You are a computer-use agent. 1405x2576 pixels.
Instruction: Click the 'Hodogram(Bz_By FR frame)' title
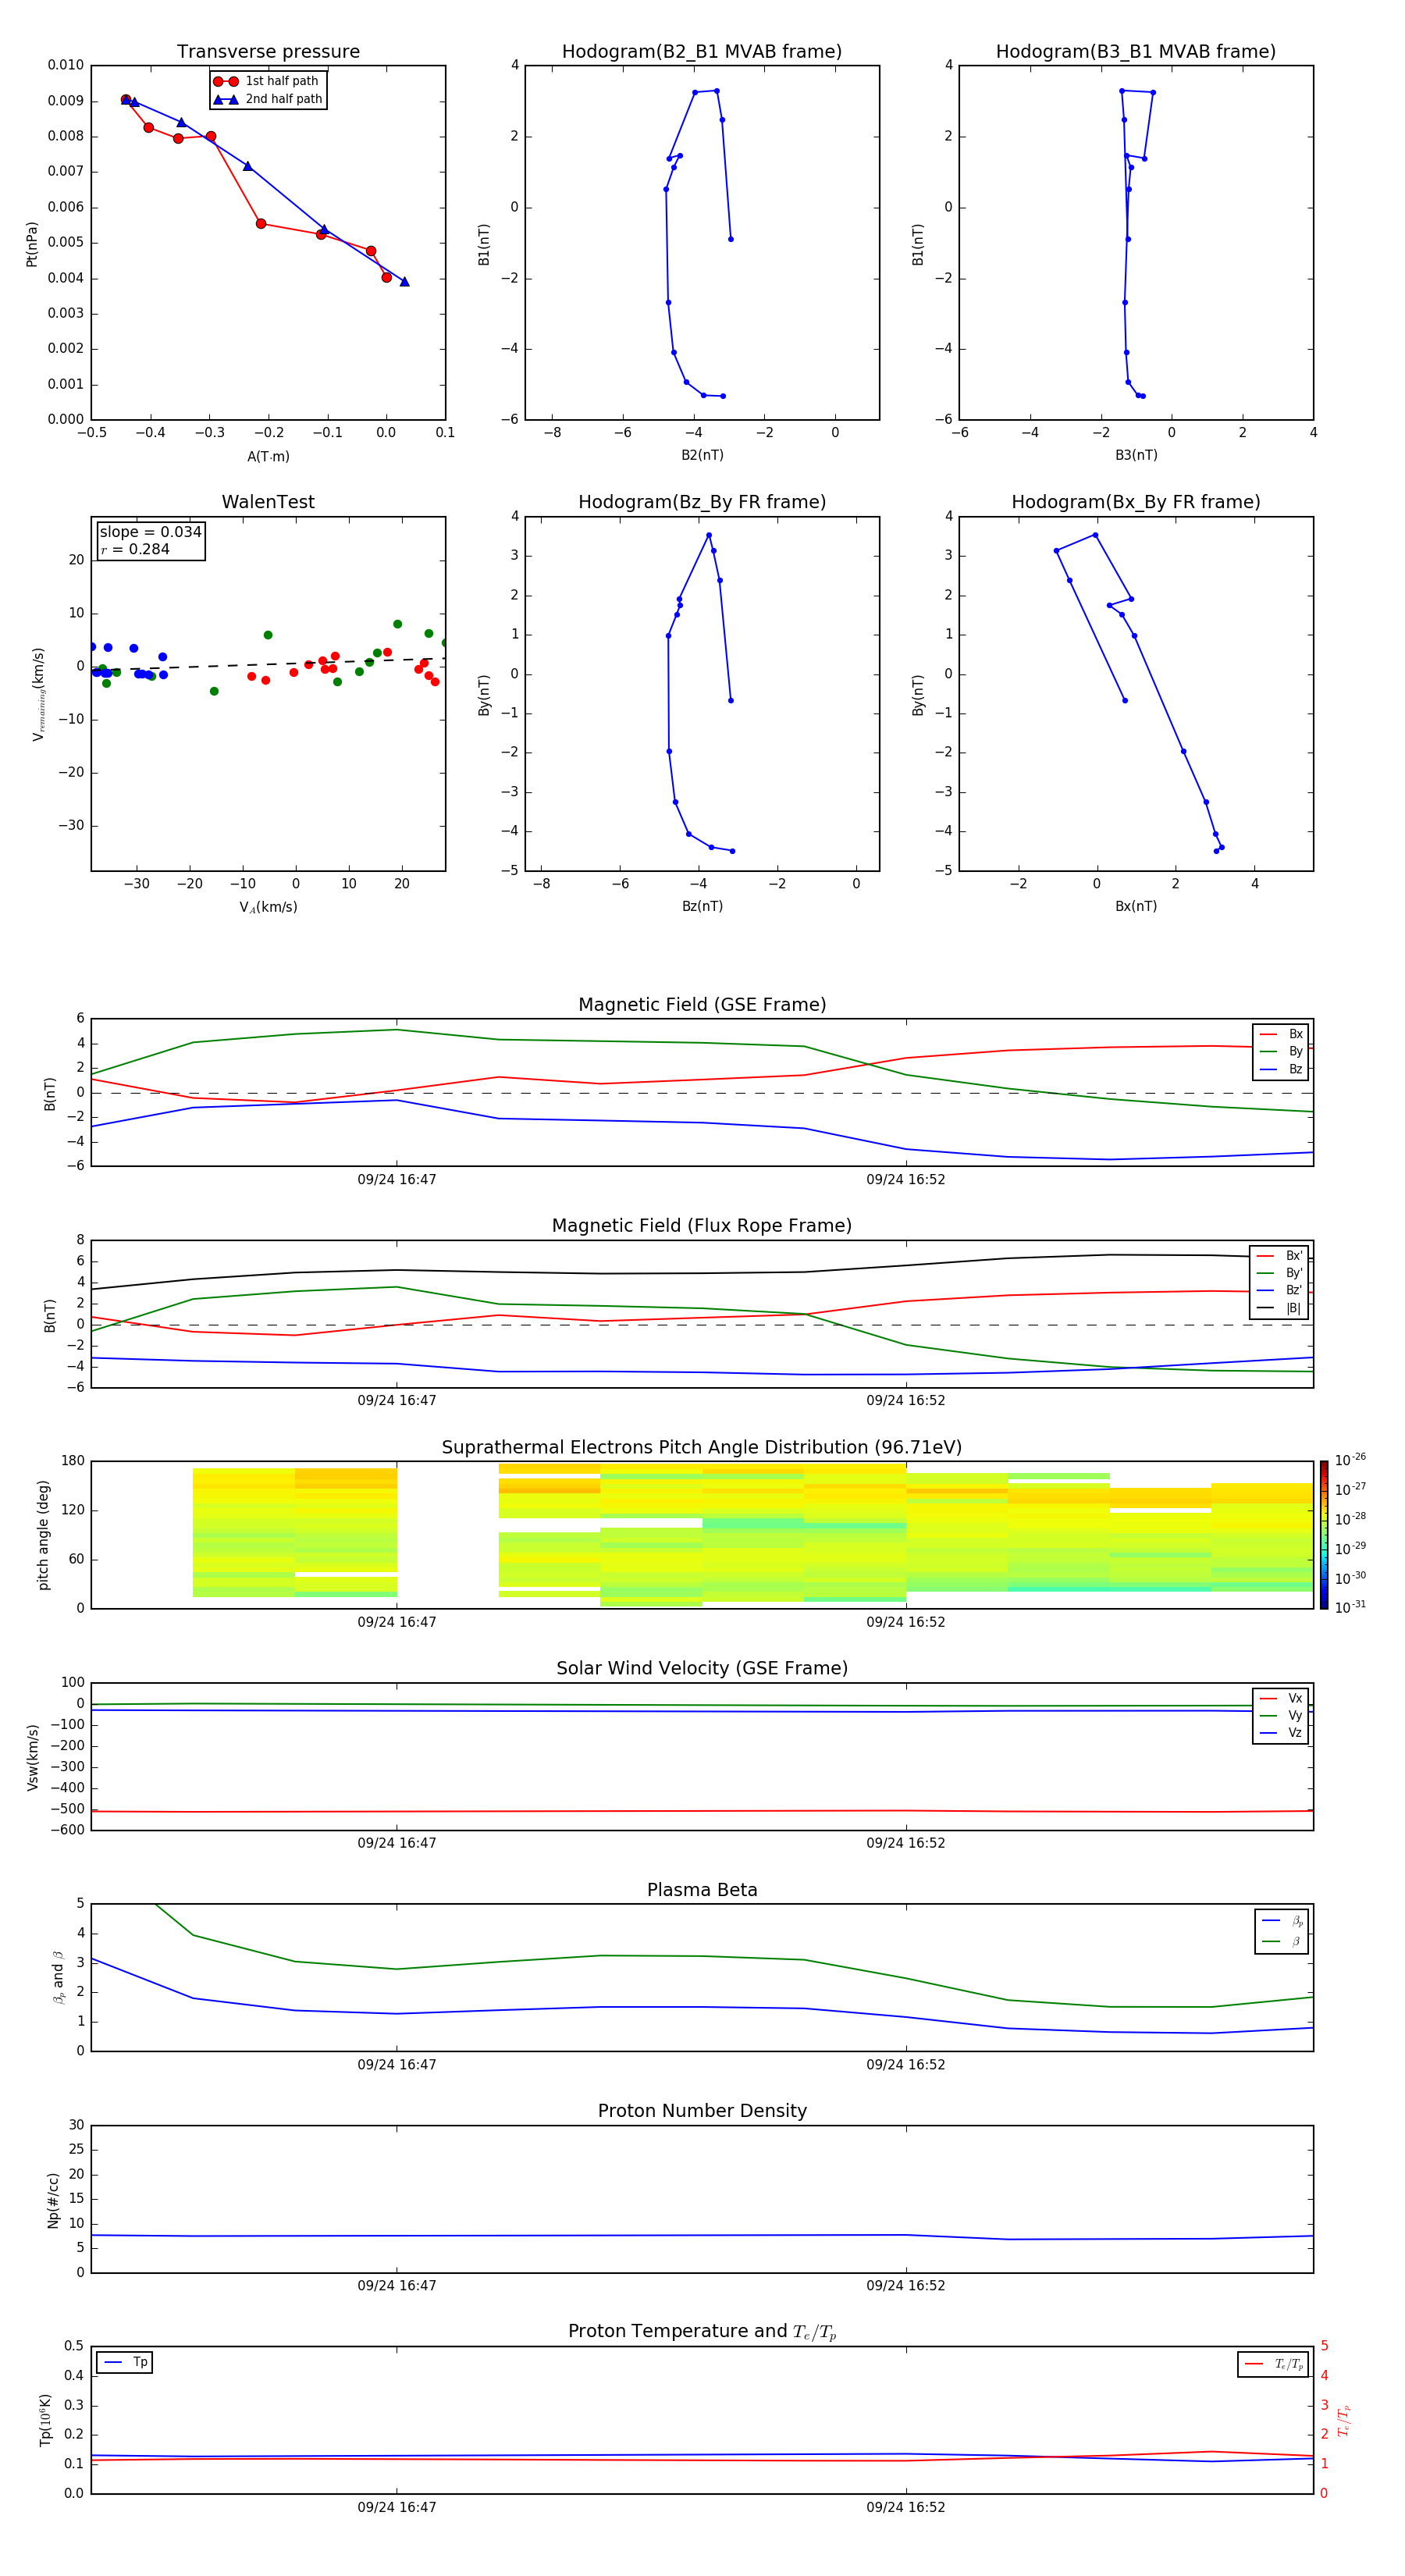(702, 502)
